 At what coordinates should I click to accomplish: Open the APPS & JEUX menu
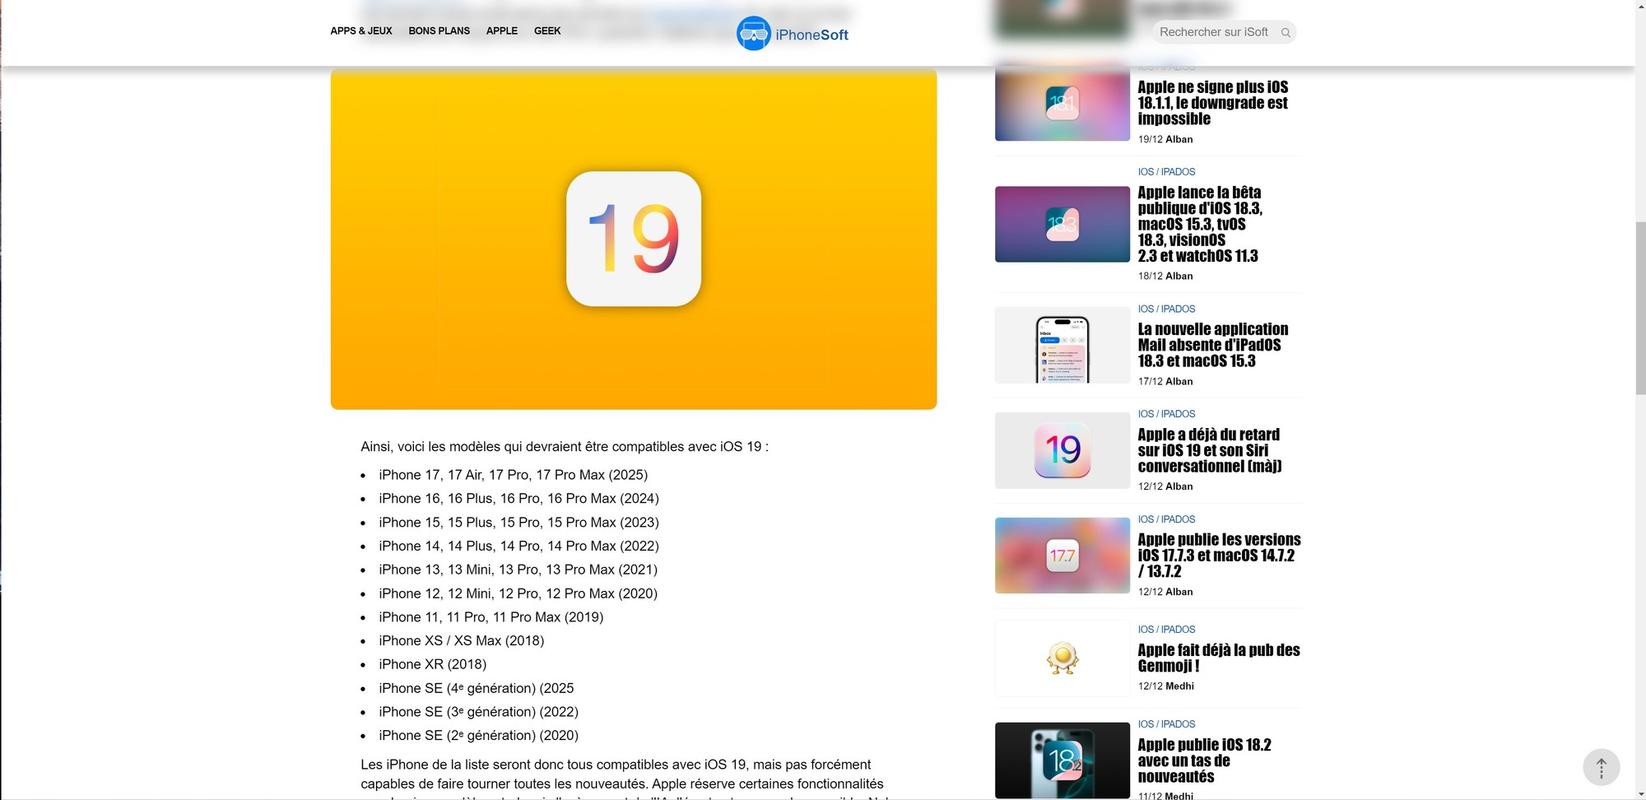[x=361, y=31]
